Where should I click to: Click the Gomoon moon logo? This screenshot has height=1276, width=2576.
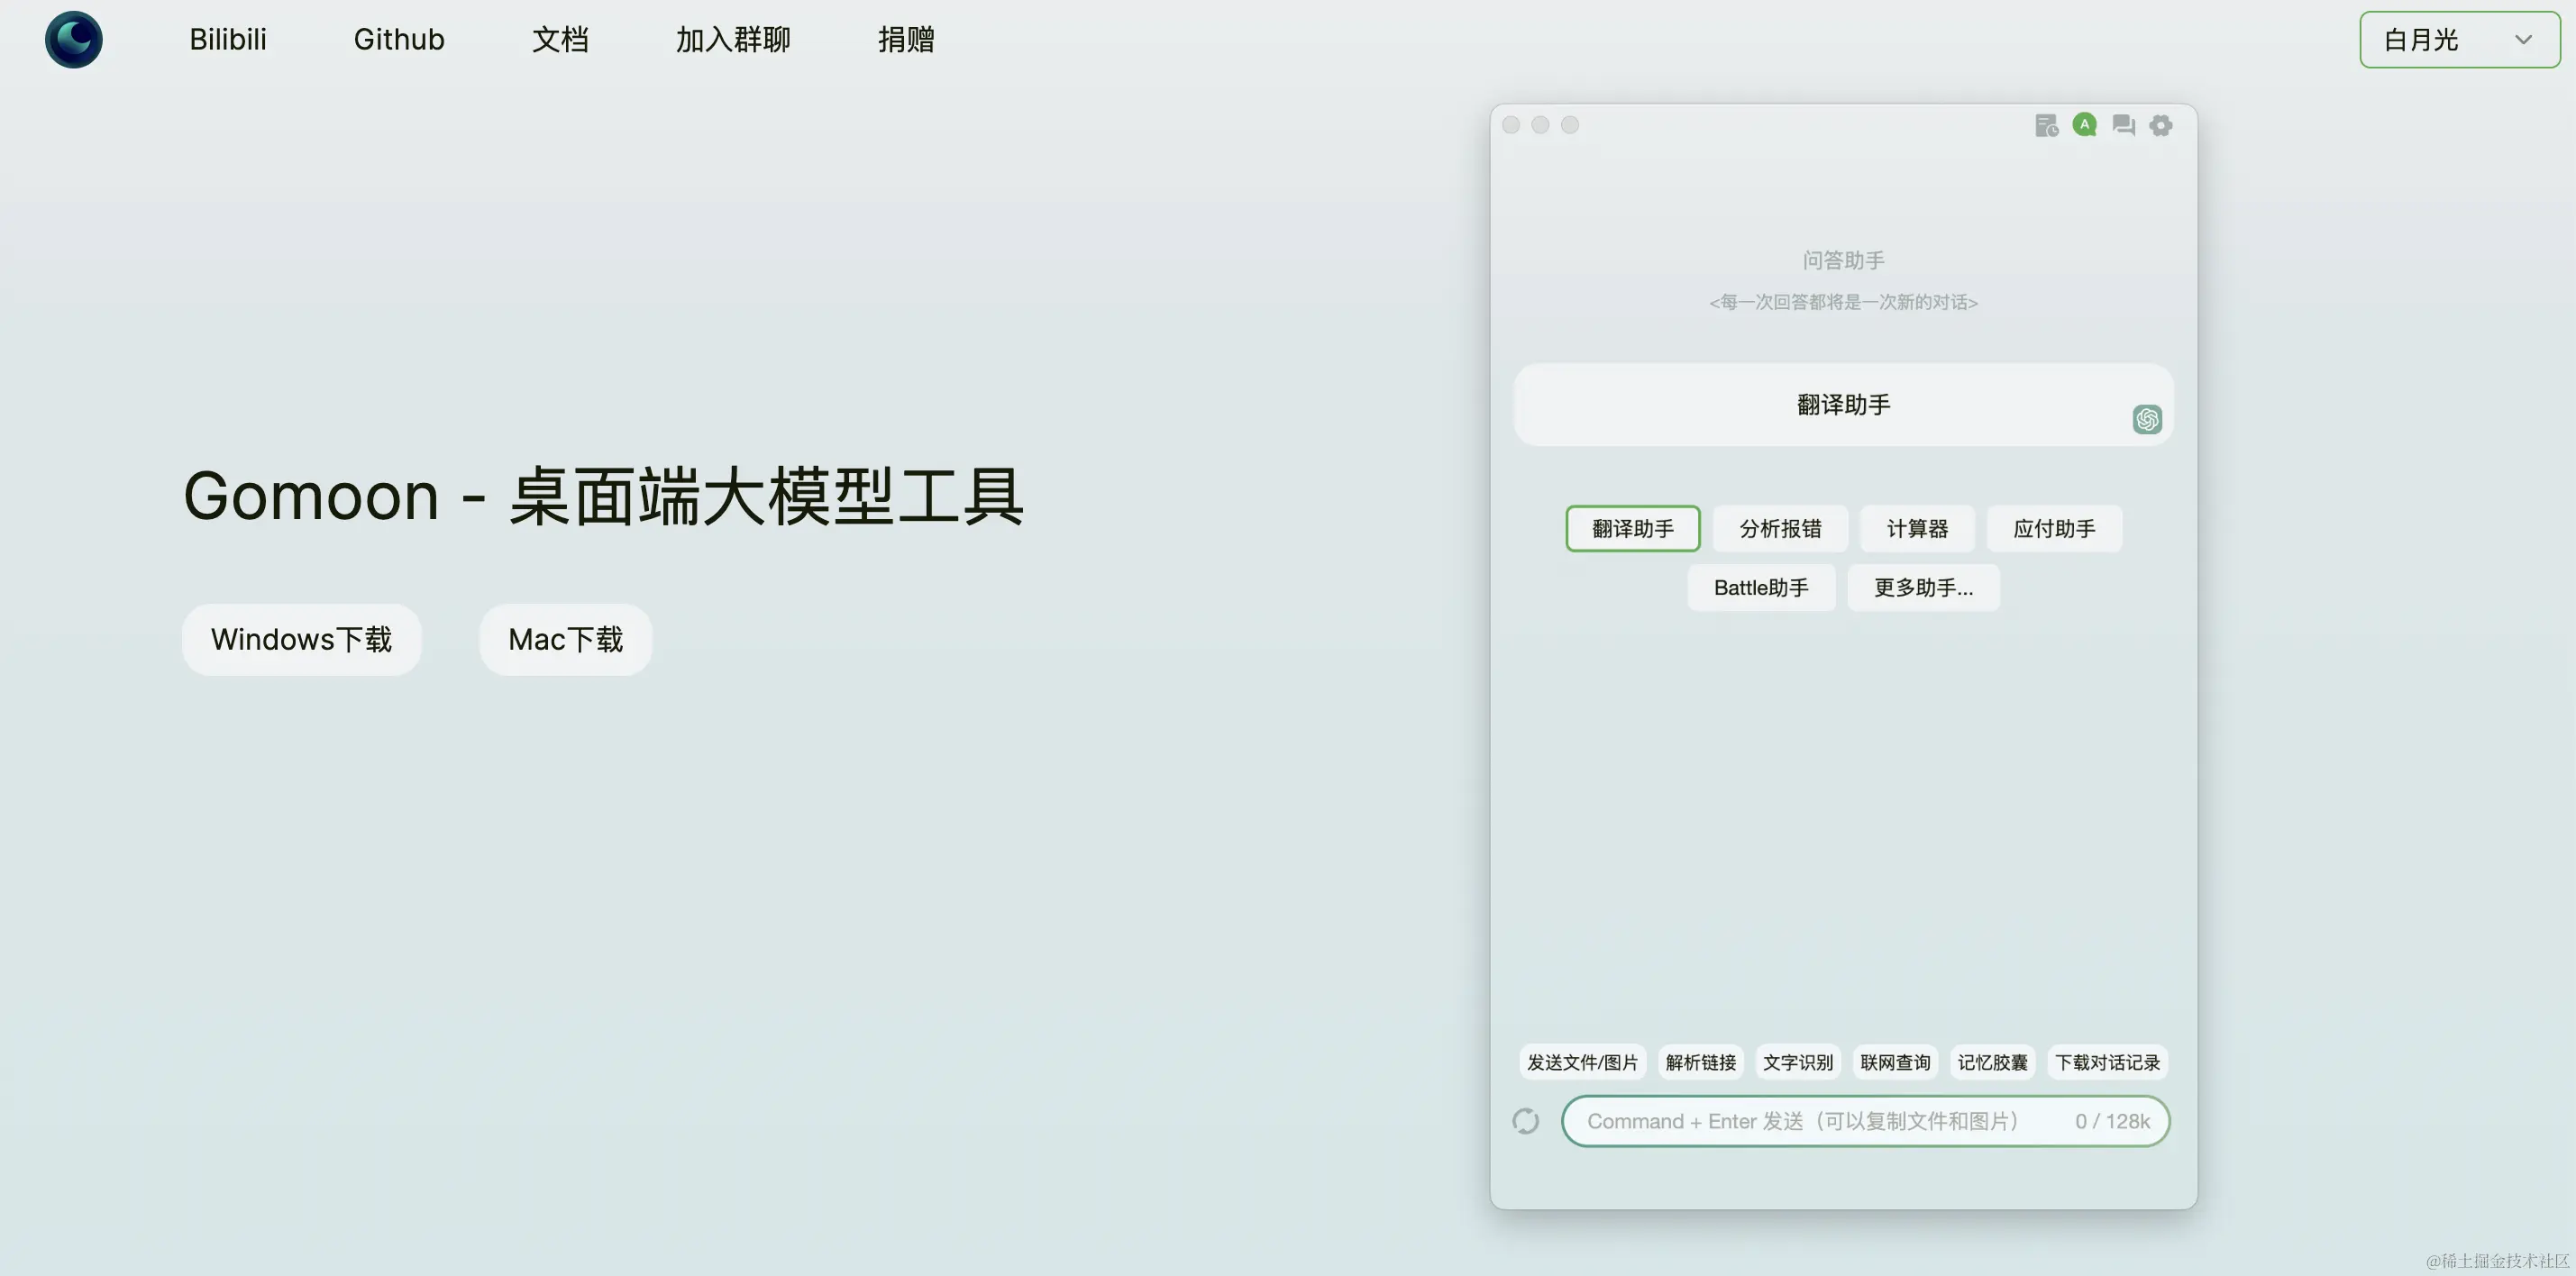coord(73,39)
